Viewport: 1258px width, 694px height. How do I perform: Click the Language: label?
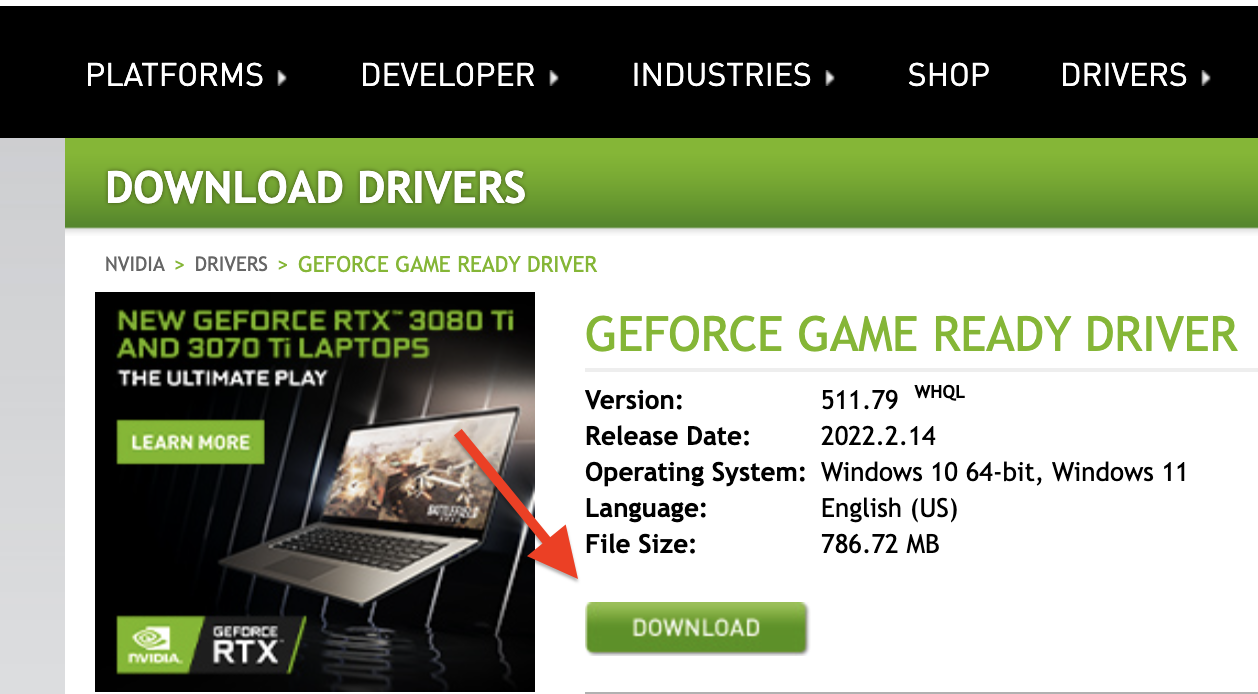point(646,509)
